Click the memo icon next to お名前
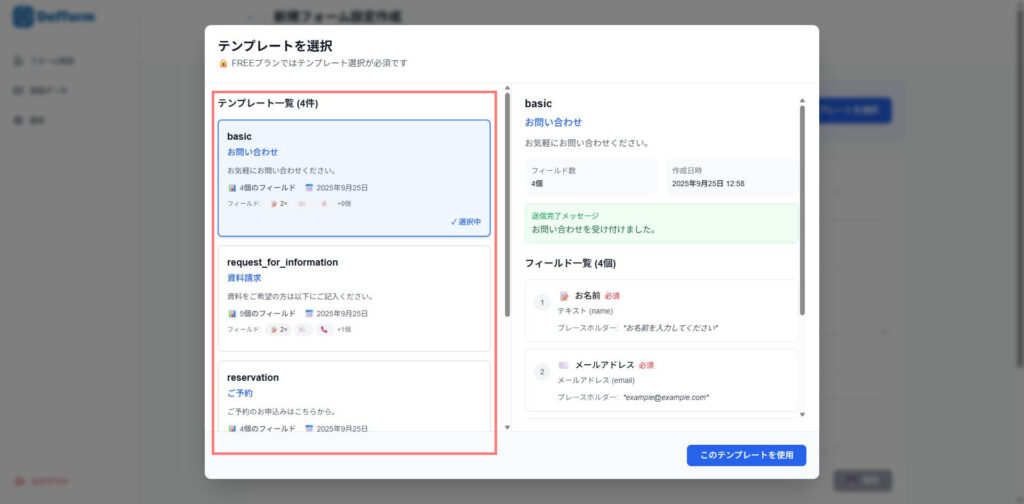The height and width of the screenshot is (504, 1024). click(x=564, y=296)
